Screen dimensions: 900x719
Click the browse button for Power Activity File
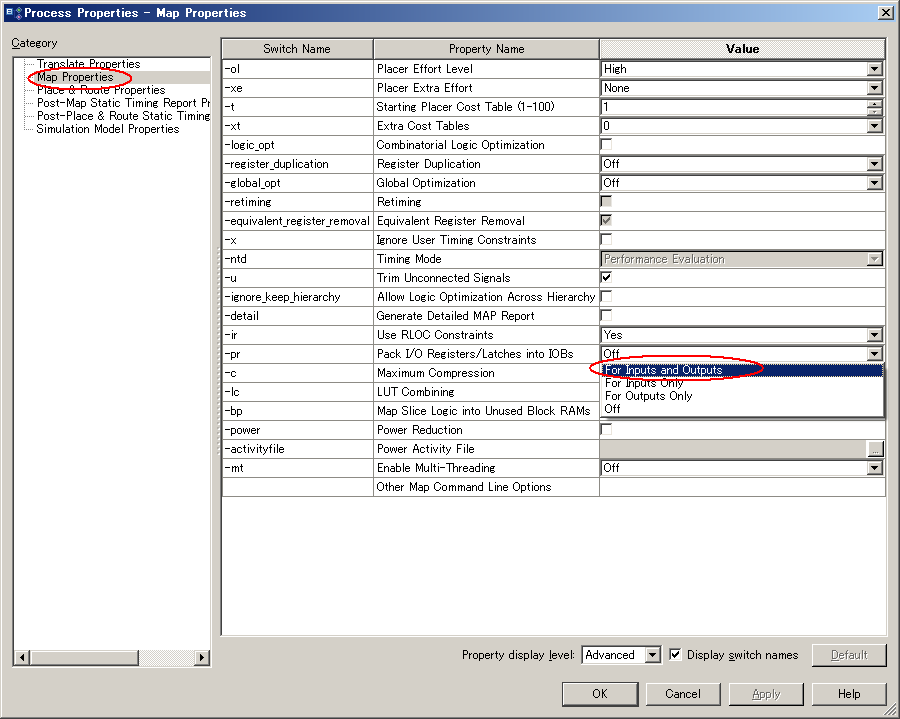(876, 450)
